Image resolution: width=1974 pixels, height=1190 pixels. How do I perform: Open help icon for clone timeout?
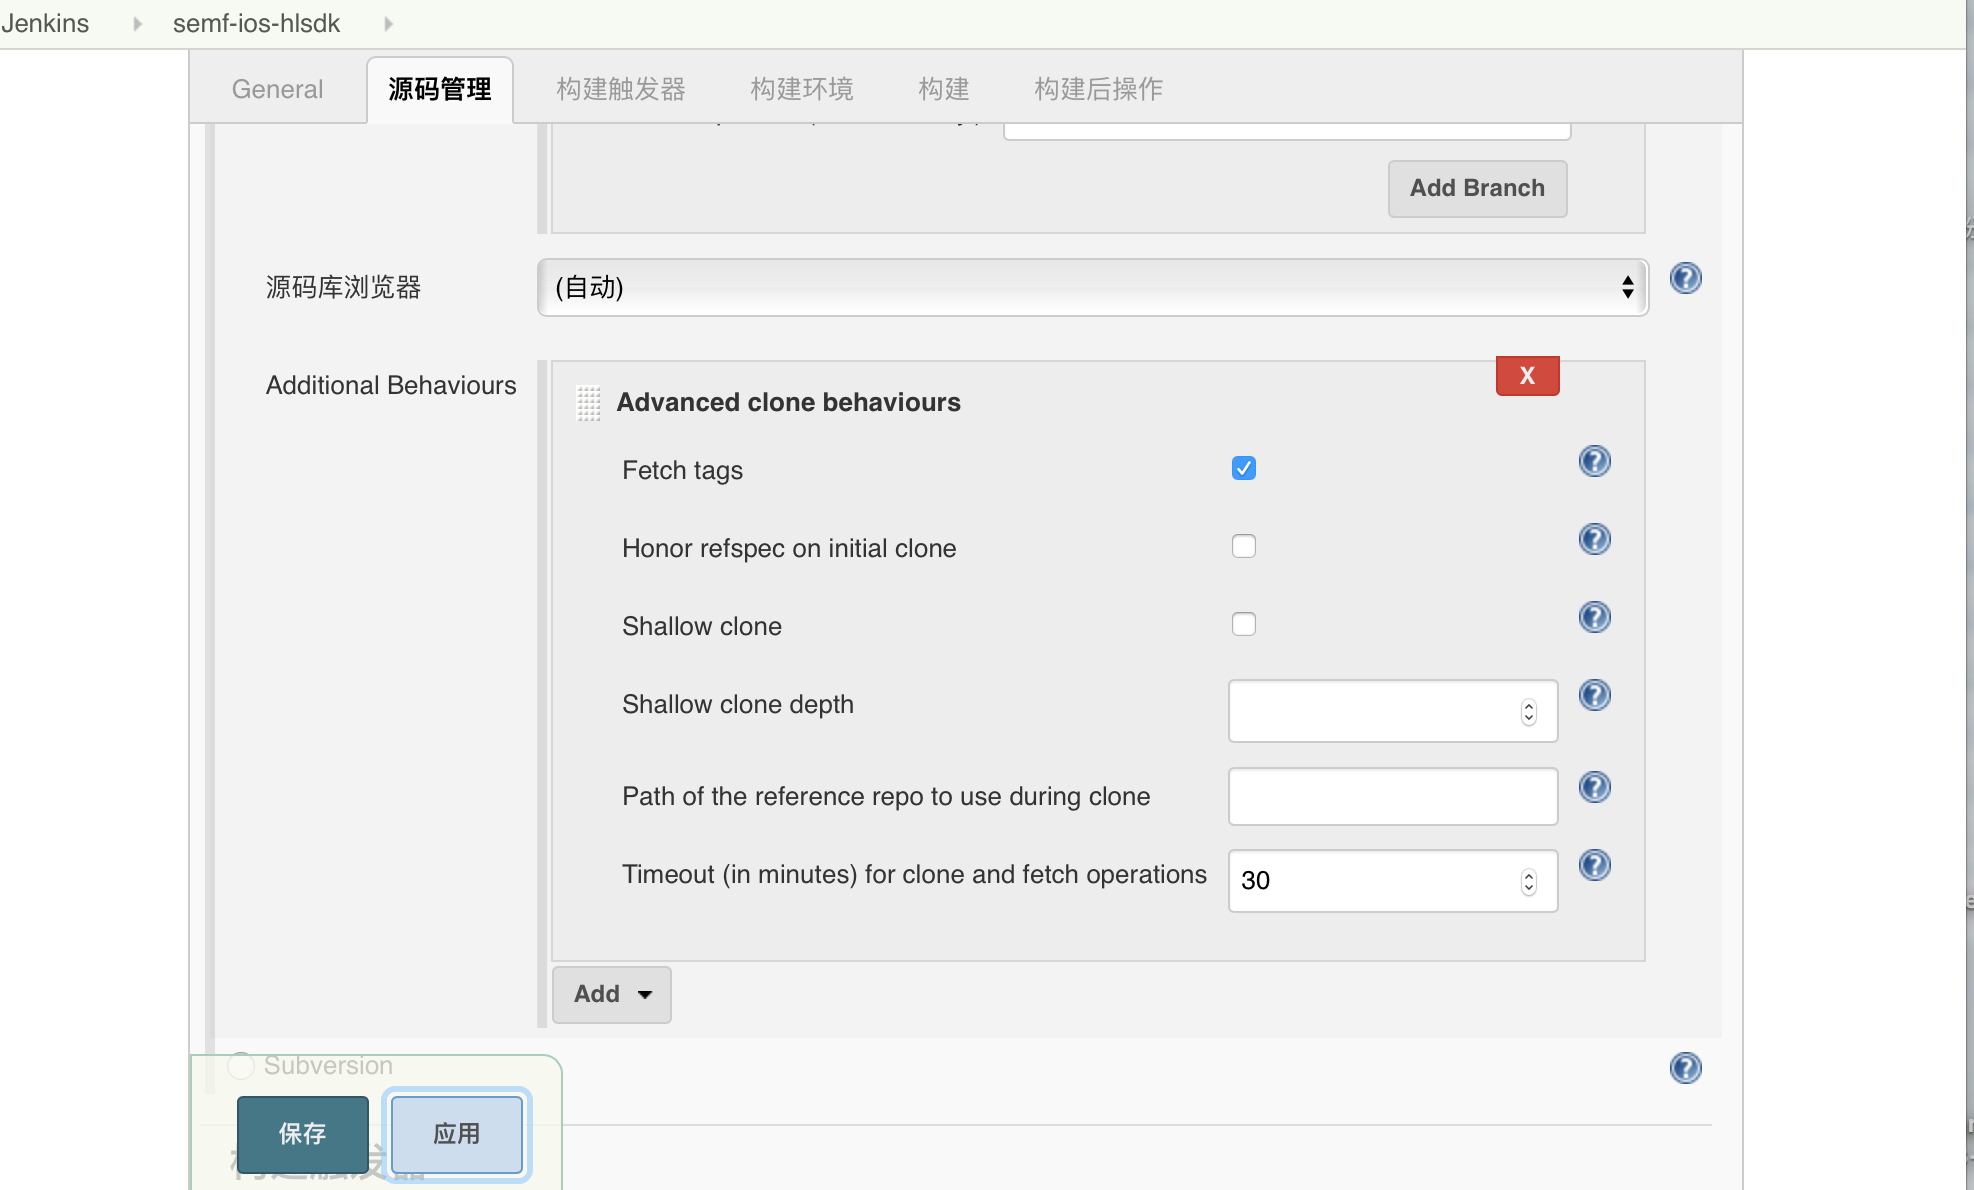point(1594,865)
